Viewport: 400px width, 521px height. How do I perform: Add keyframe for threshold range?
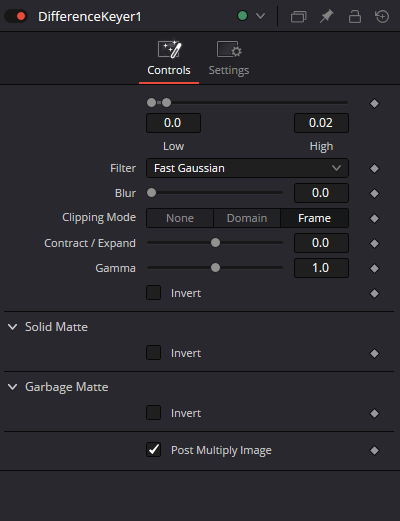pos(374,104)
